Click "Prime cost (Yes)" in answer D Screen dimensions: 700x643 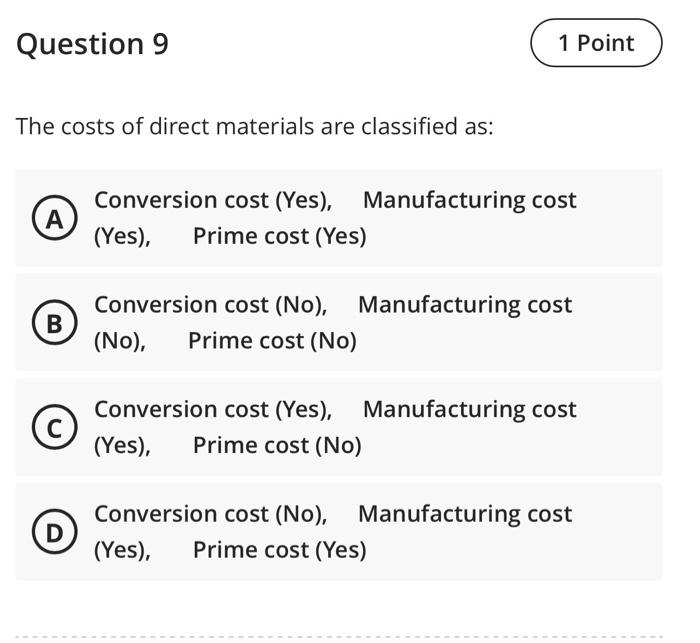[x=279, y=550]
